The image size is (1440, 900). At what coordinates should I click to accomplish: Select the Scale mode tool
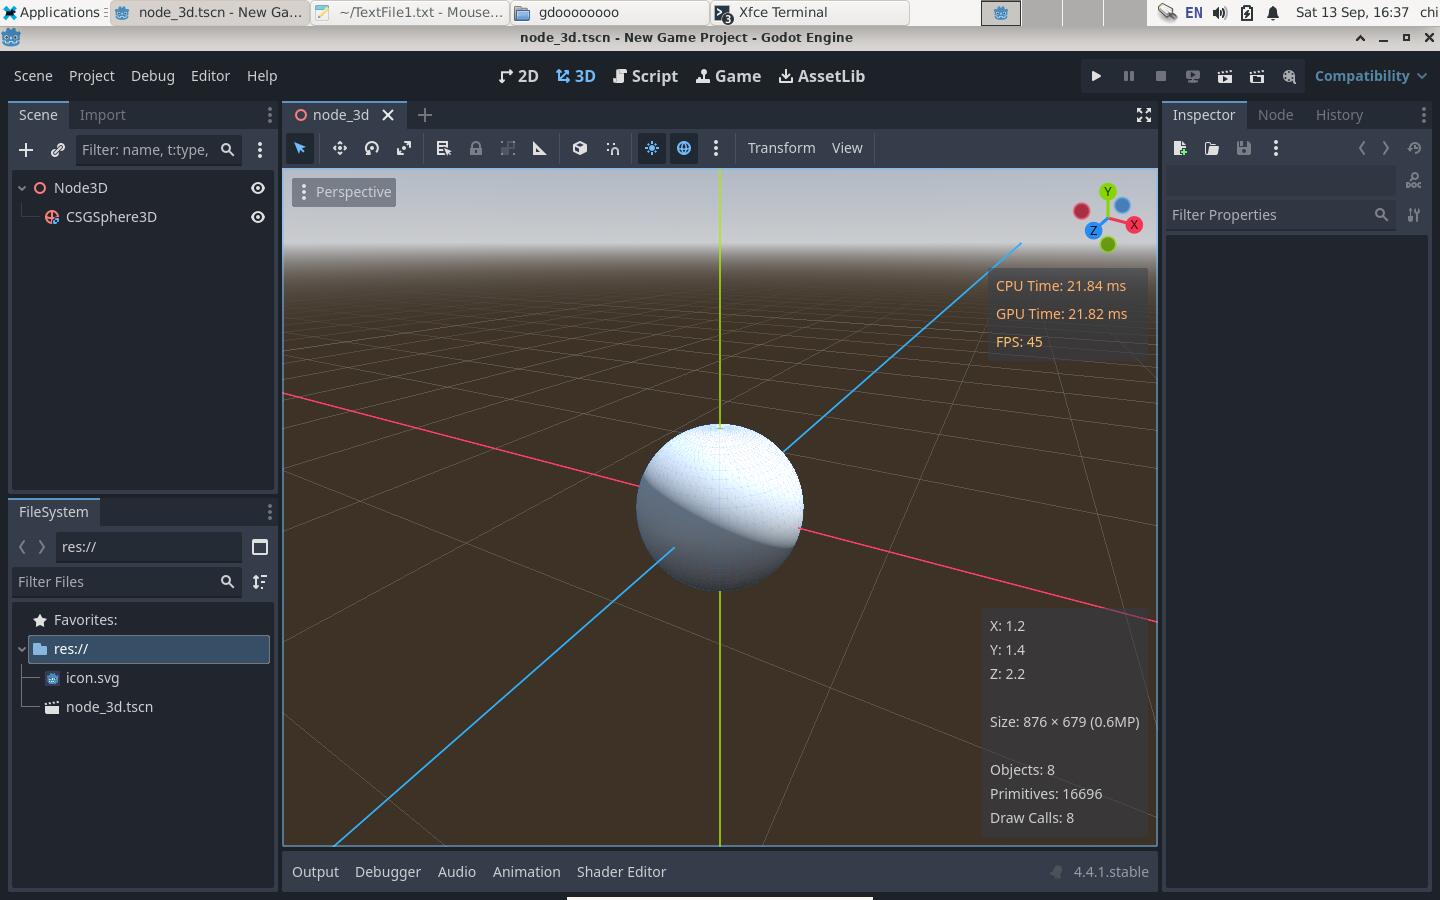click(x=404, y=148)
